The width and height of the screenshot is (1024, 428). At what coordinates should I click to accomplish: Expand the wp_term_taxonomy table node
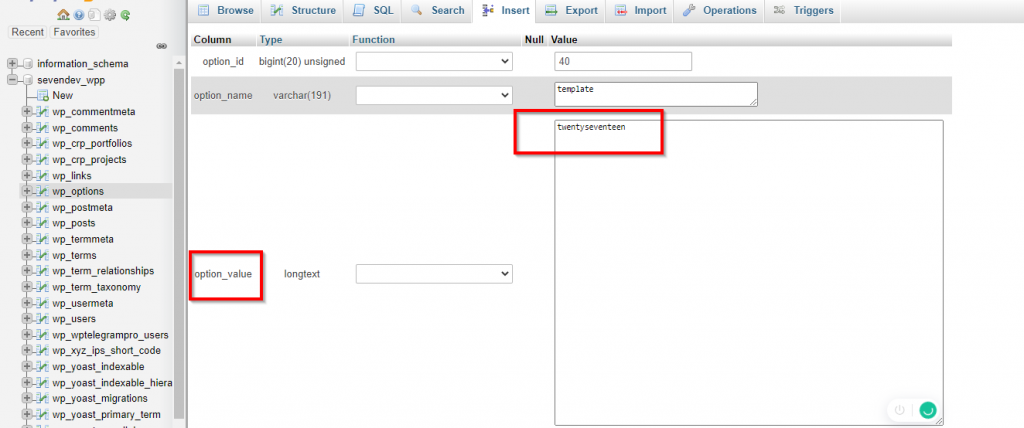[27, 288]
